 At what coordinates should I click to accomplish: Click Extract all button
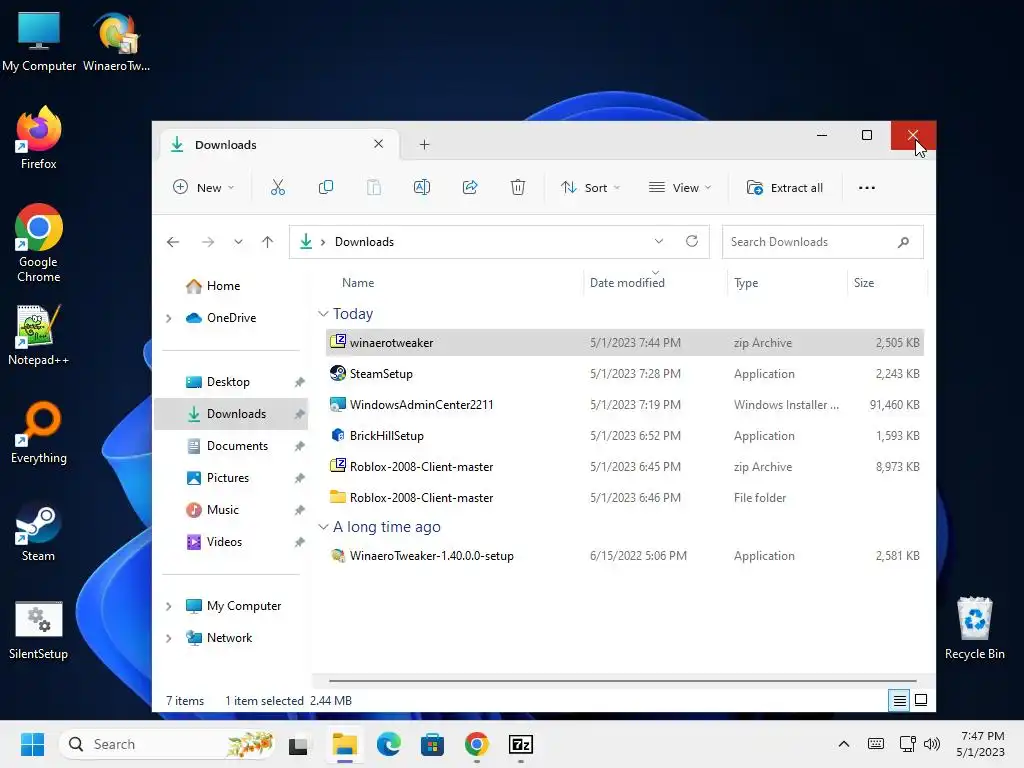(x=785, y=188)
